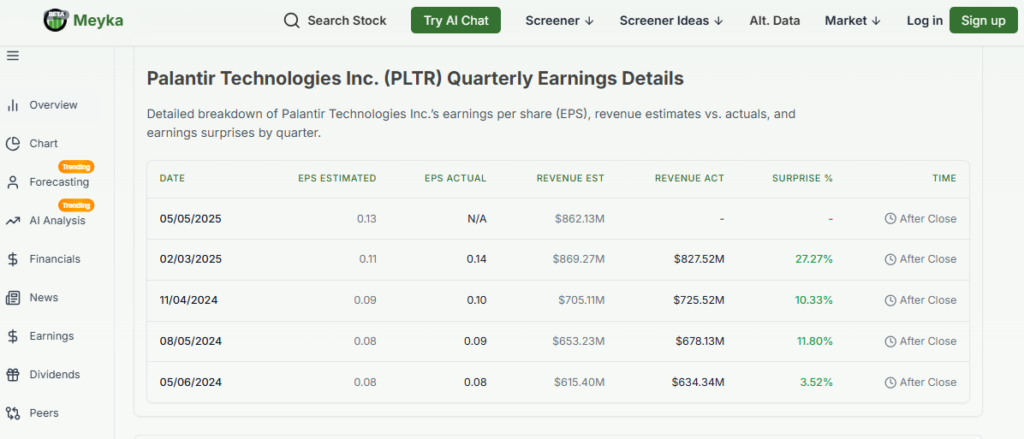The image size is (1024, 439).
Task: Select the 02/03/2025 date cell
Action: click(191, 259)
